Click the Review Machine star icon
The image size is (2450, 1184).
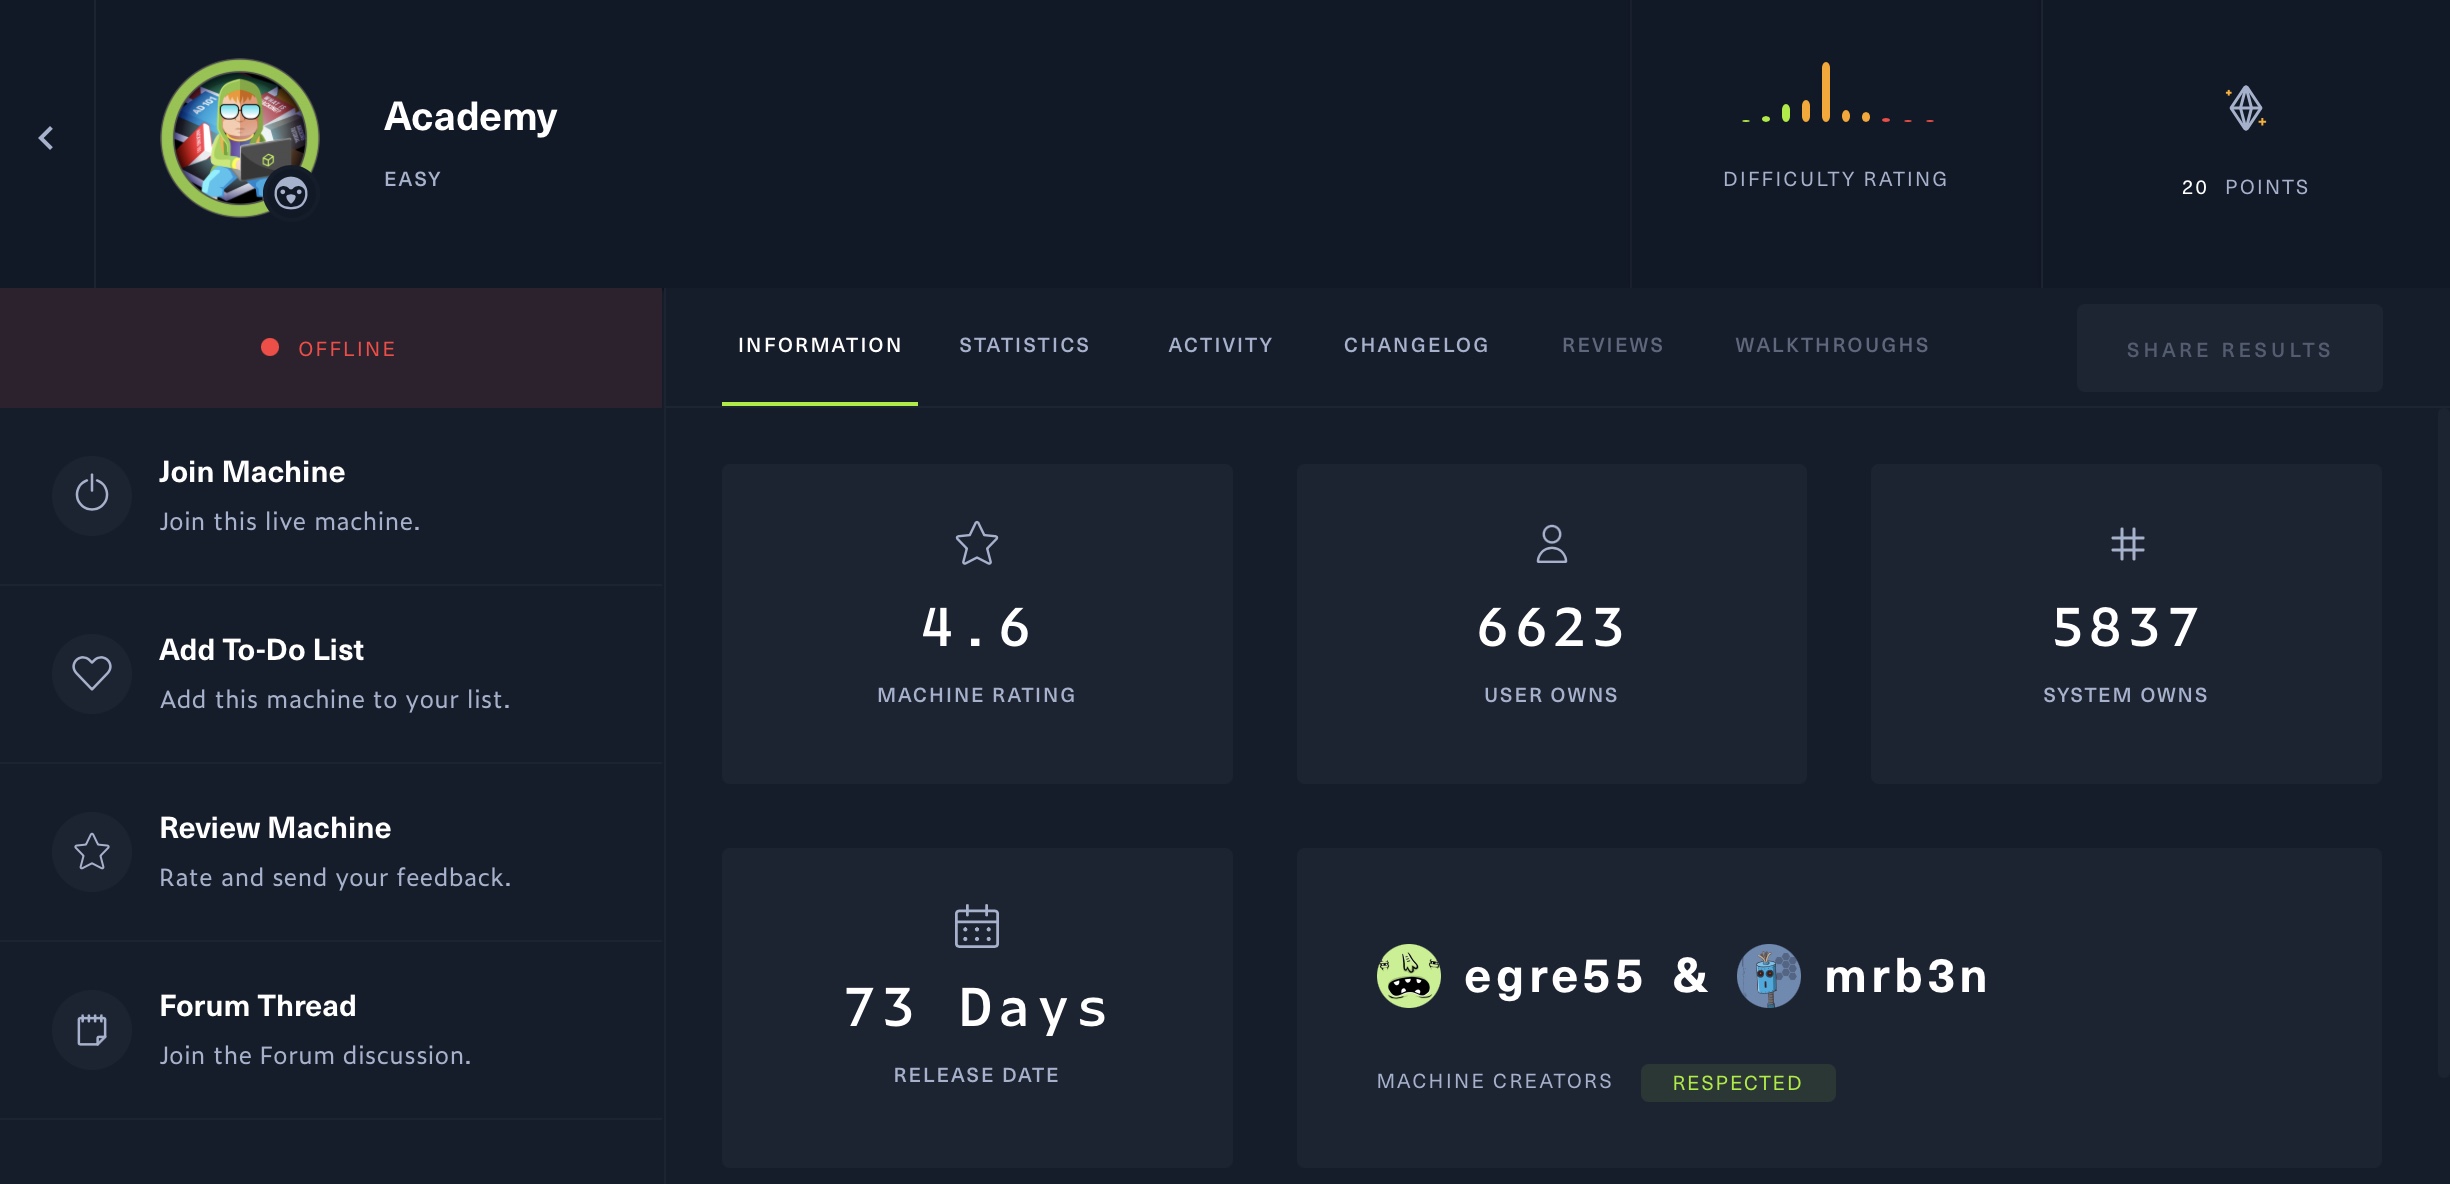(92, 851)
